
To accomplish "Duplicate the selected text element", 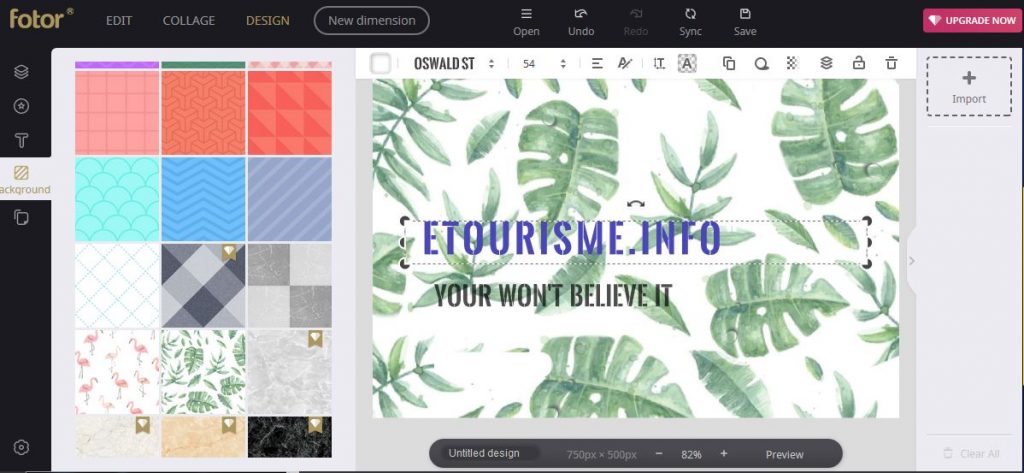I will pyautogui.click(x=729, y=63).
